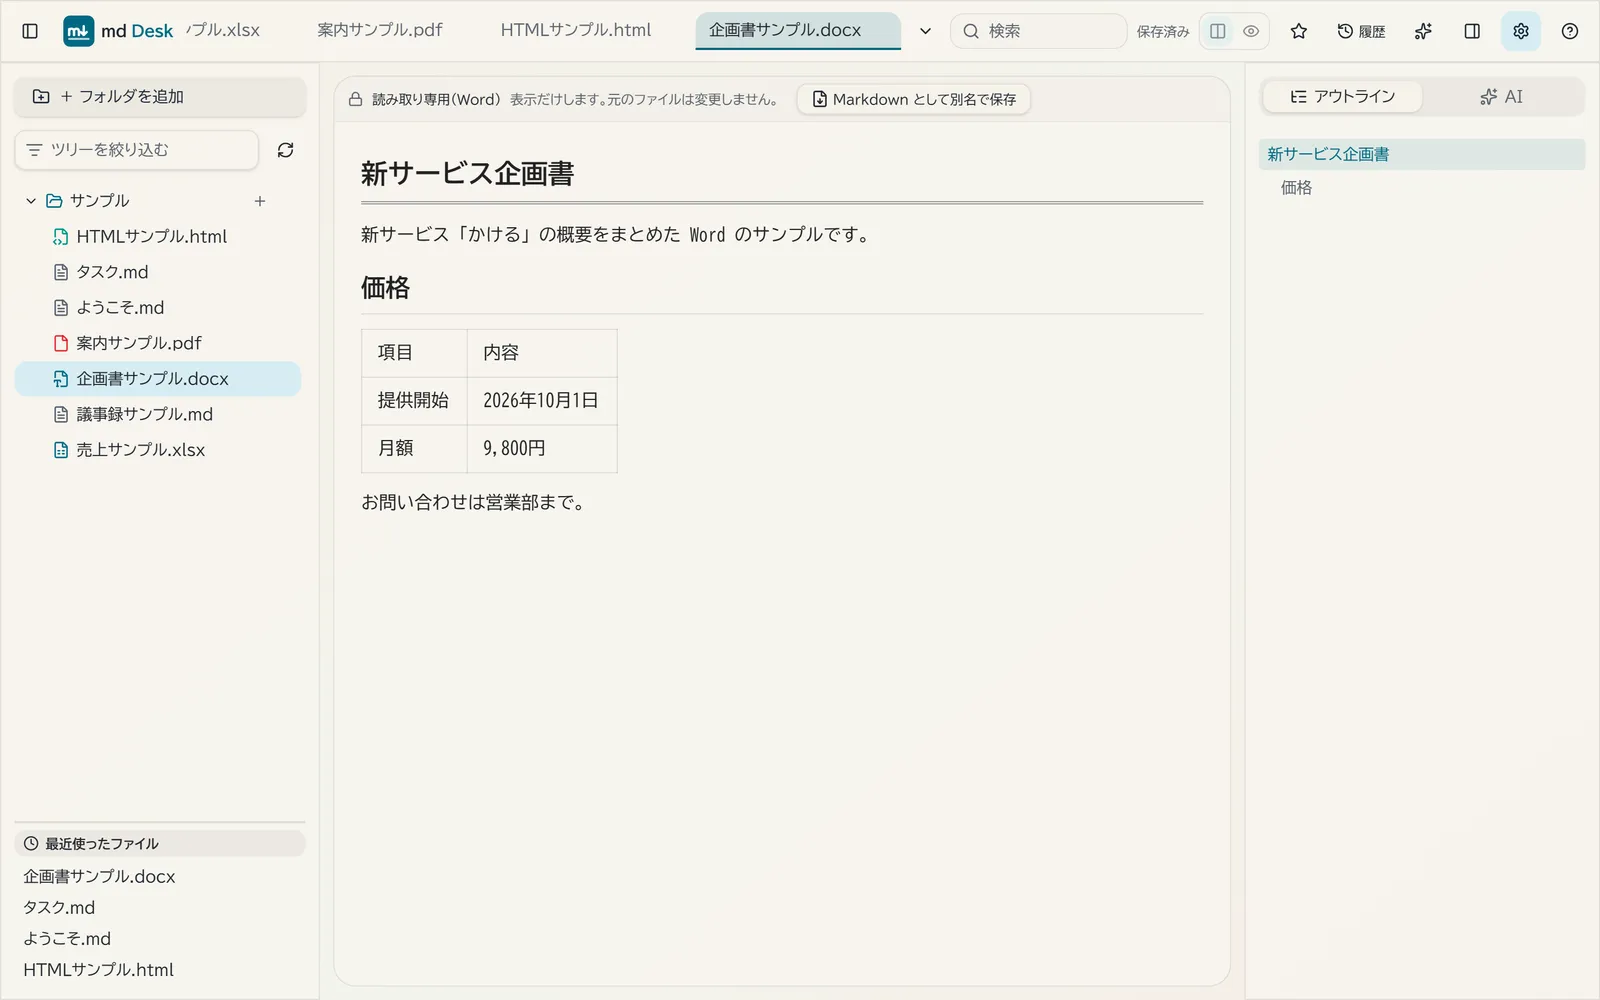Click the search field
1600x1000 pixels.
point(1038,31)
